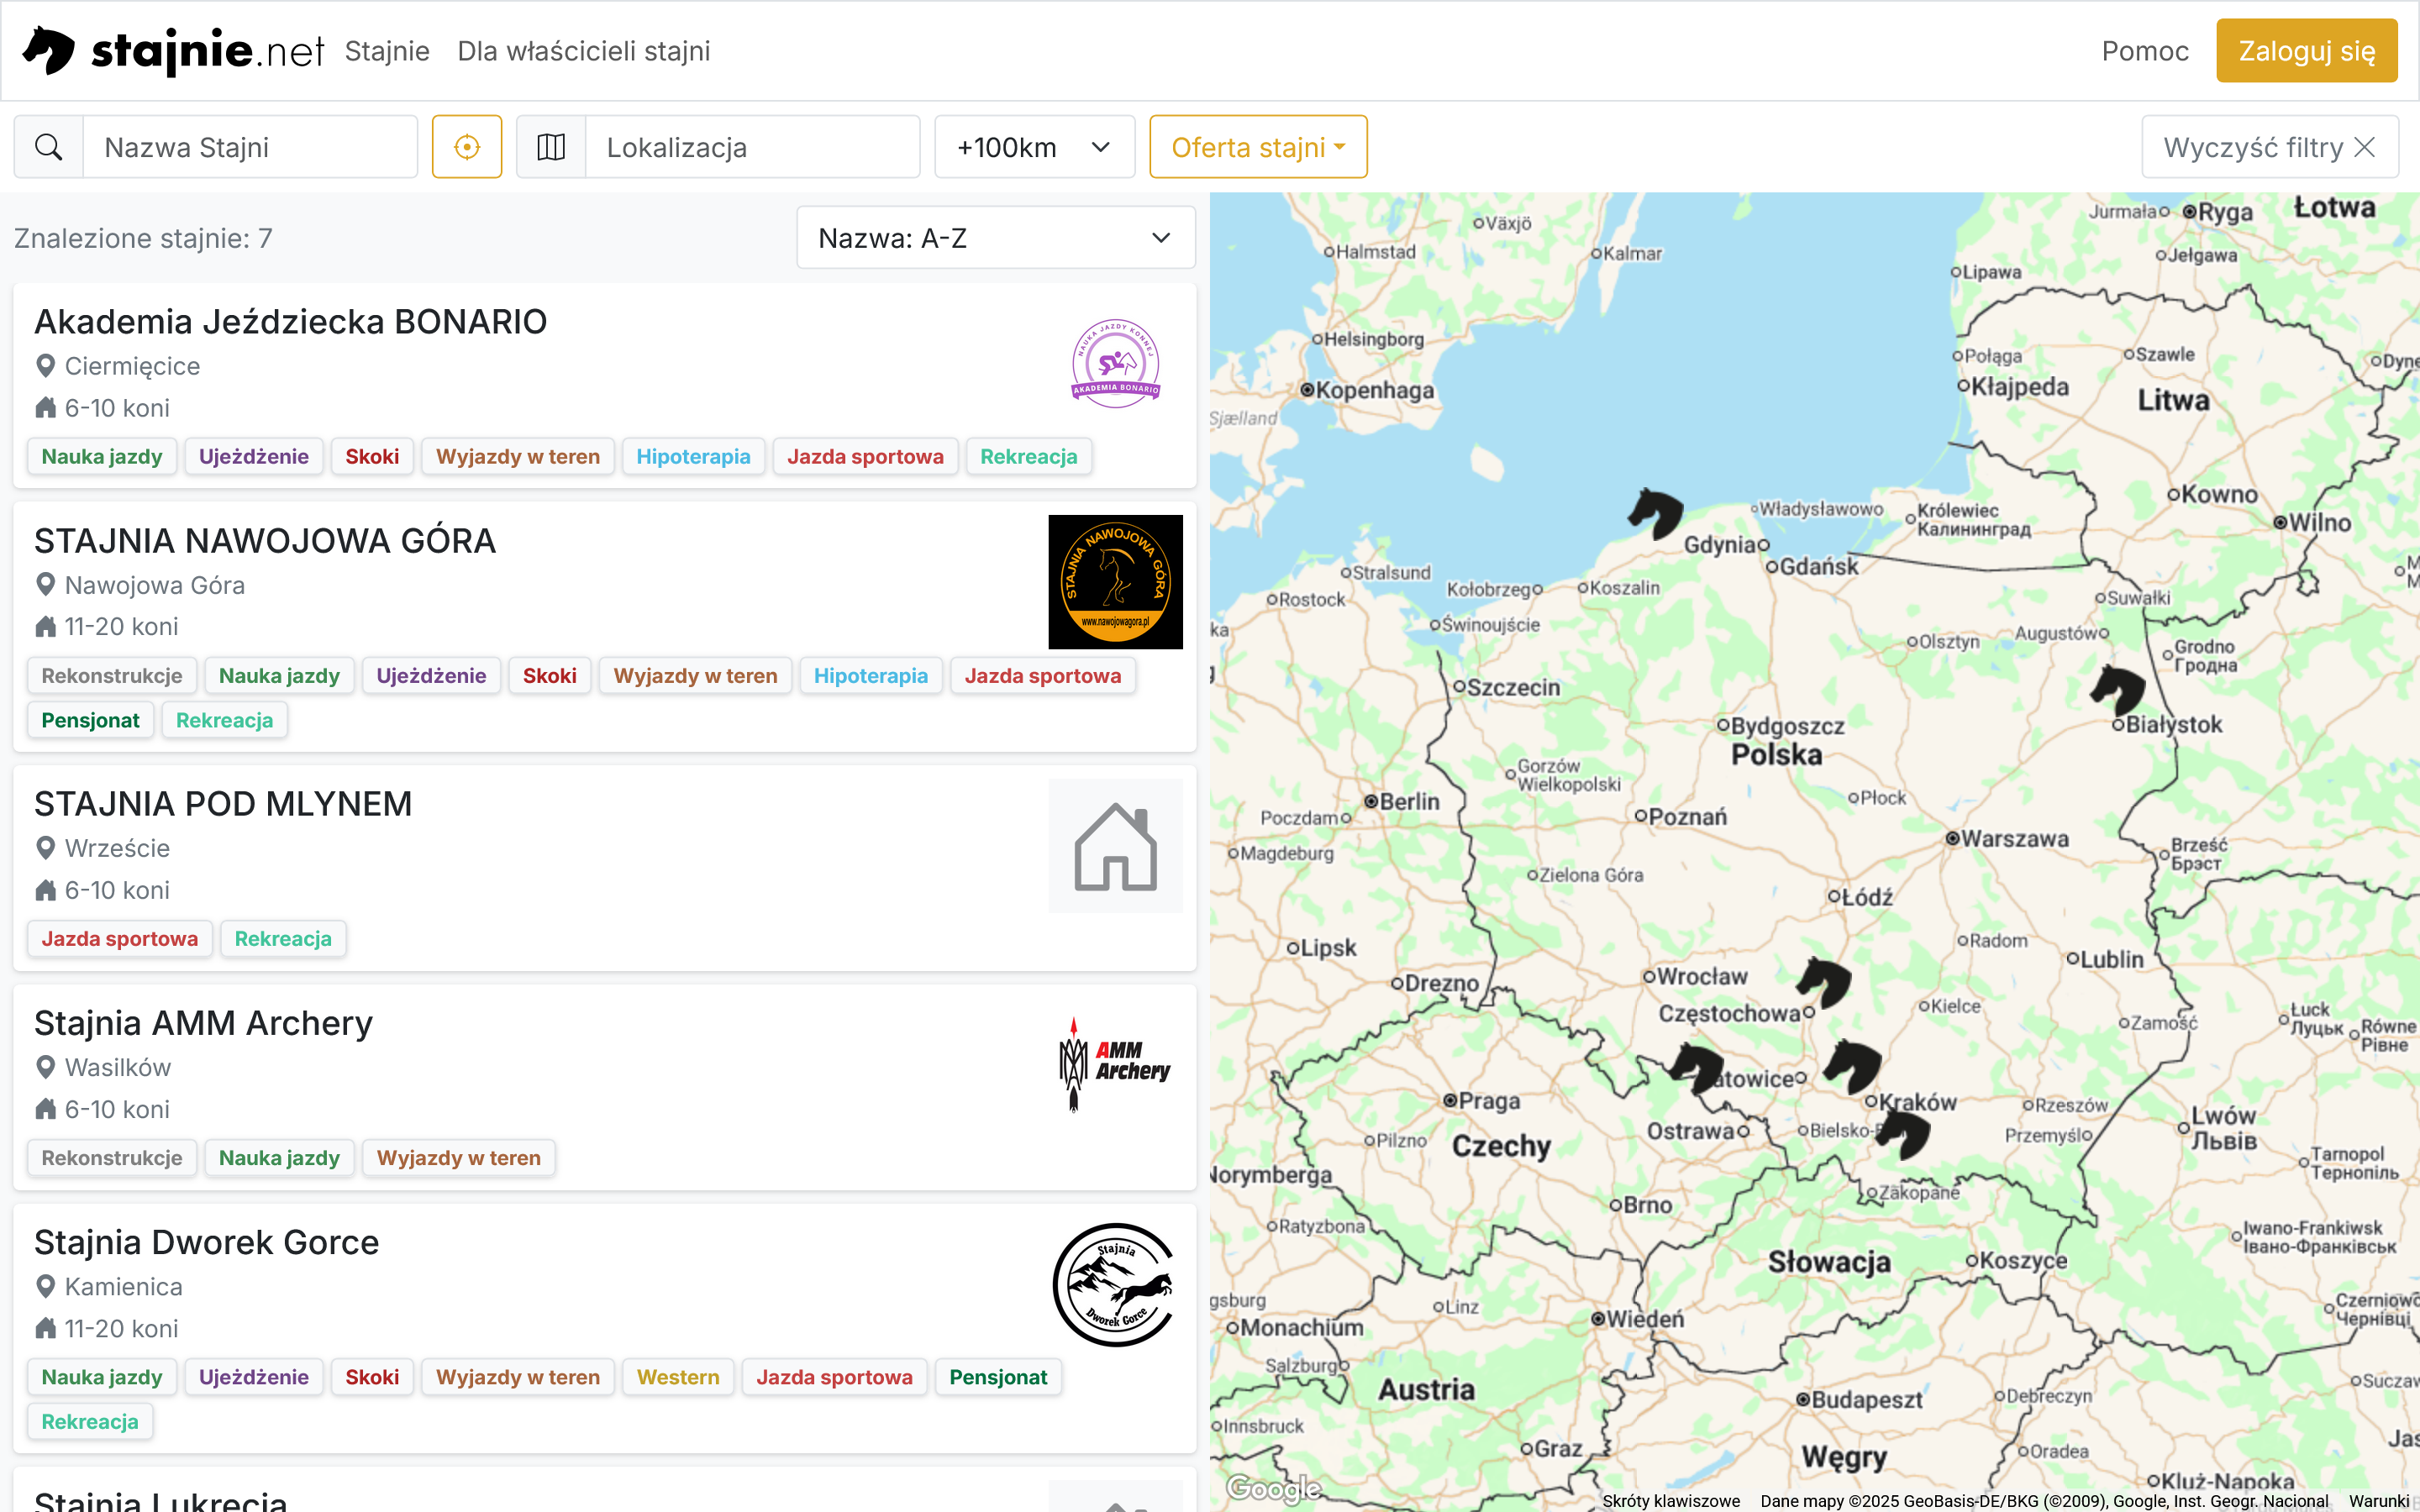Click Rekonstrukcje tag on Nawojowa Góra card
This screenshot has width=2420, height=1512.
111,675
